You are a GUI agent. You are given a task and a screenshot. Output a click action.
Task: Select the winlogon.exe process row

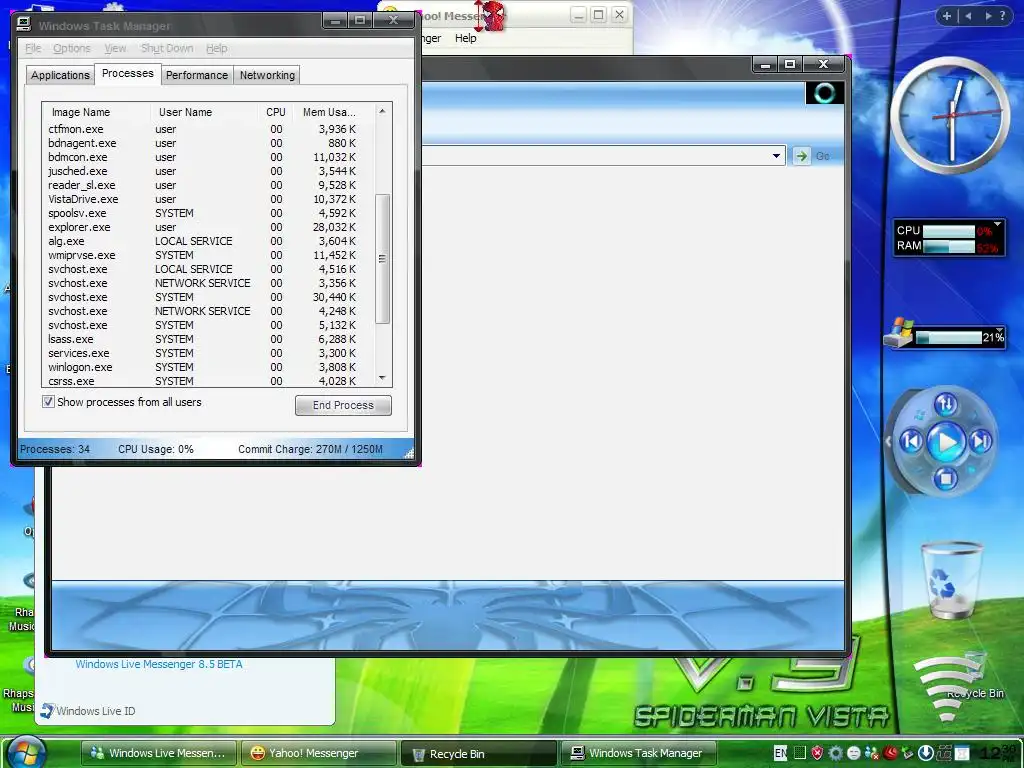[208, 367]
